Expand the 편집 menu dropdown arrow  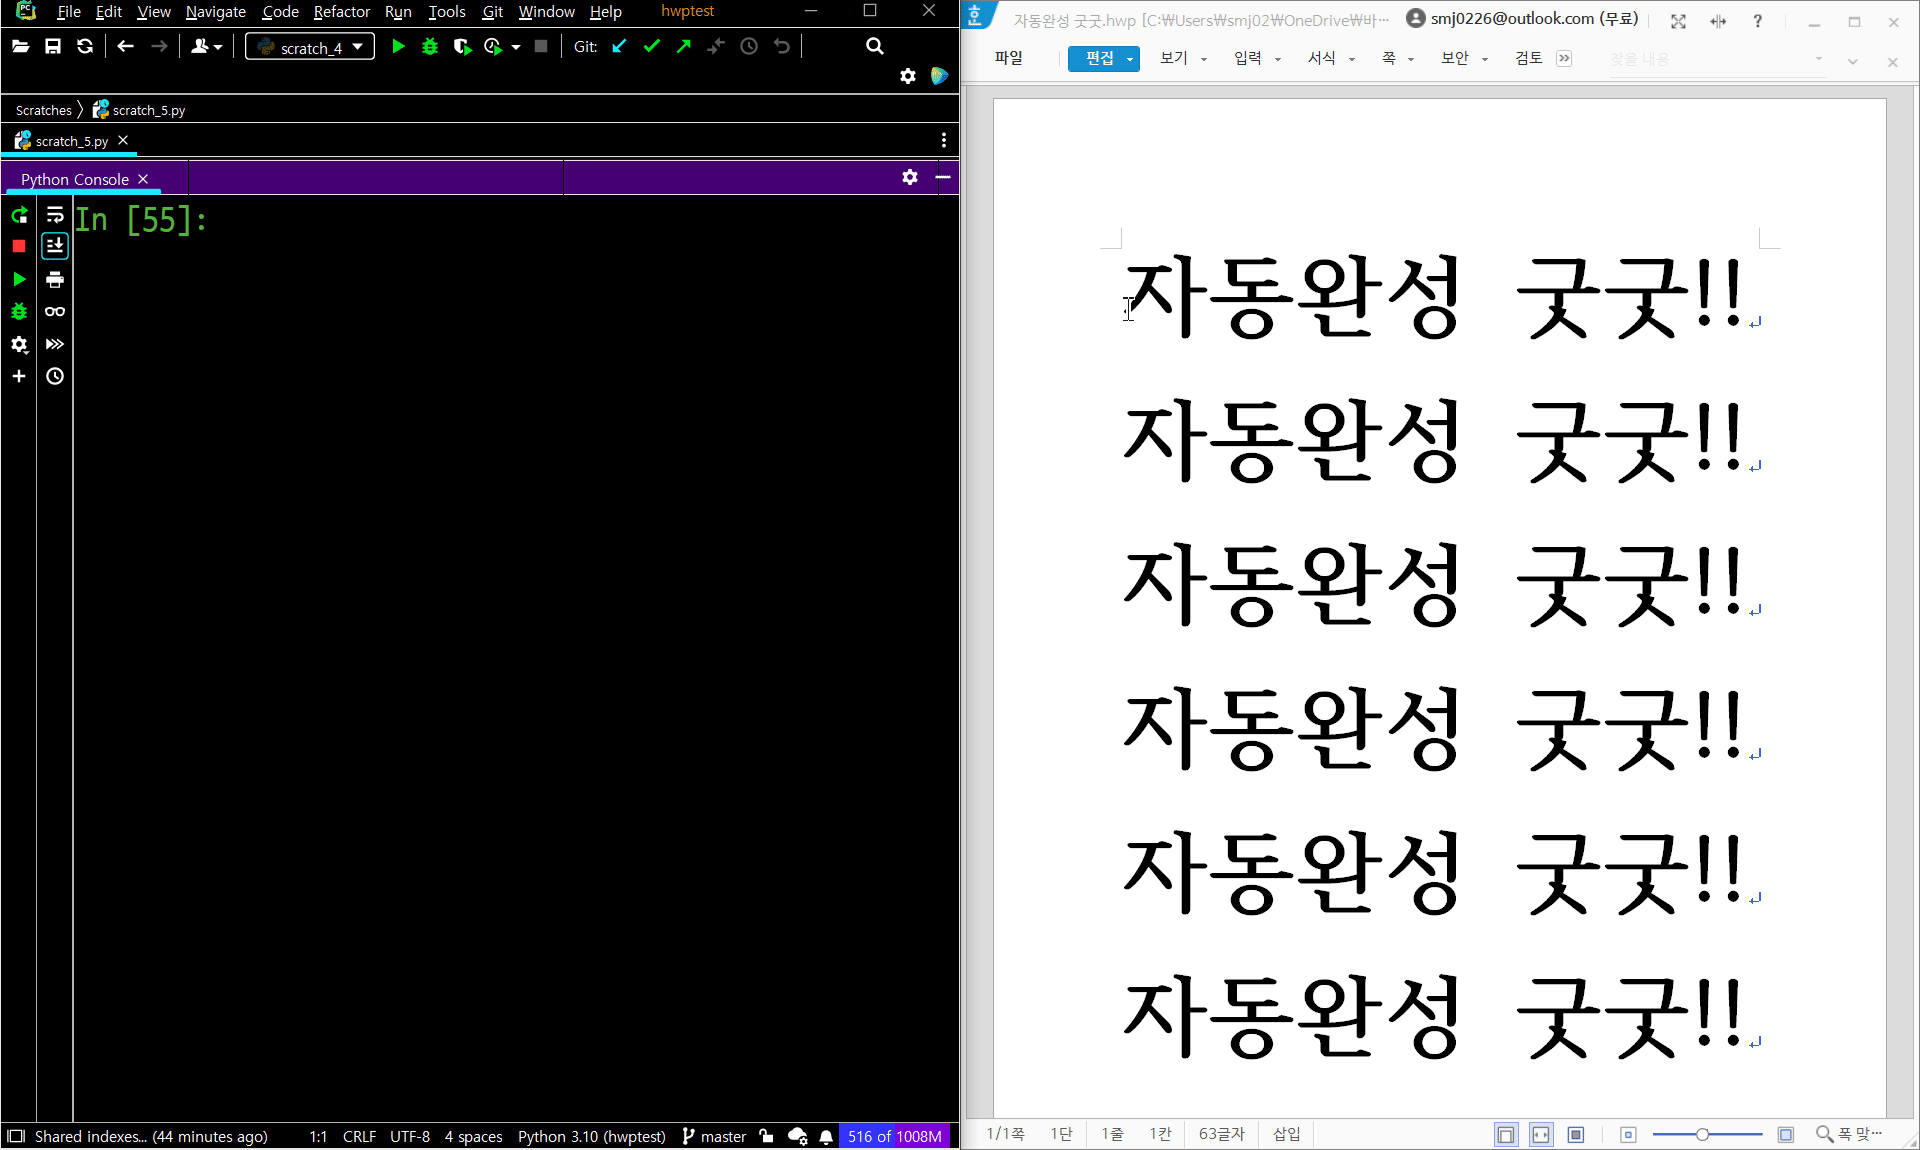coord(1130,59)
